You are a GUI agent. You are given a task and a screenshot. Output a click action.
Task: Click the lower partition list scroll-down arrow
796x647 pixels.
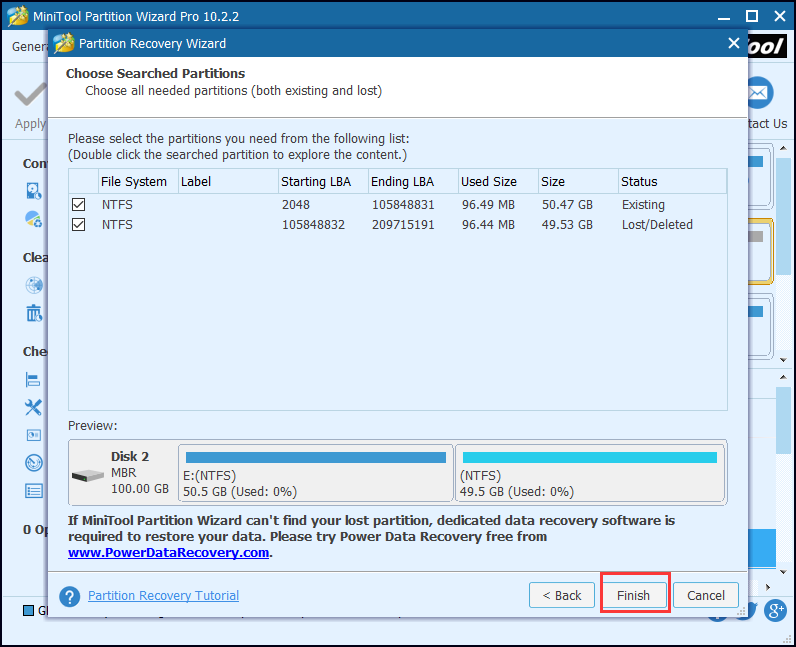coord(783,572)
